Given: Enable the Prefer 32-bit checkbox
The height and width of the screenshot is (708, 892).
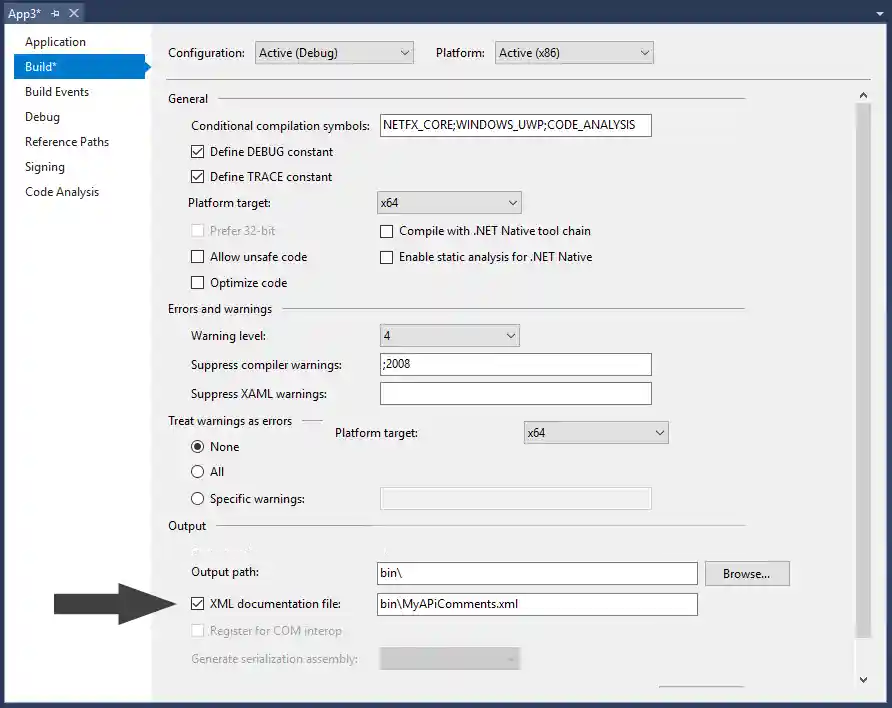Looking at the screenshot, I should (196, 231).
